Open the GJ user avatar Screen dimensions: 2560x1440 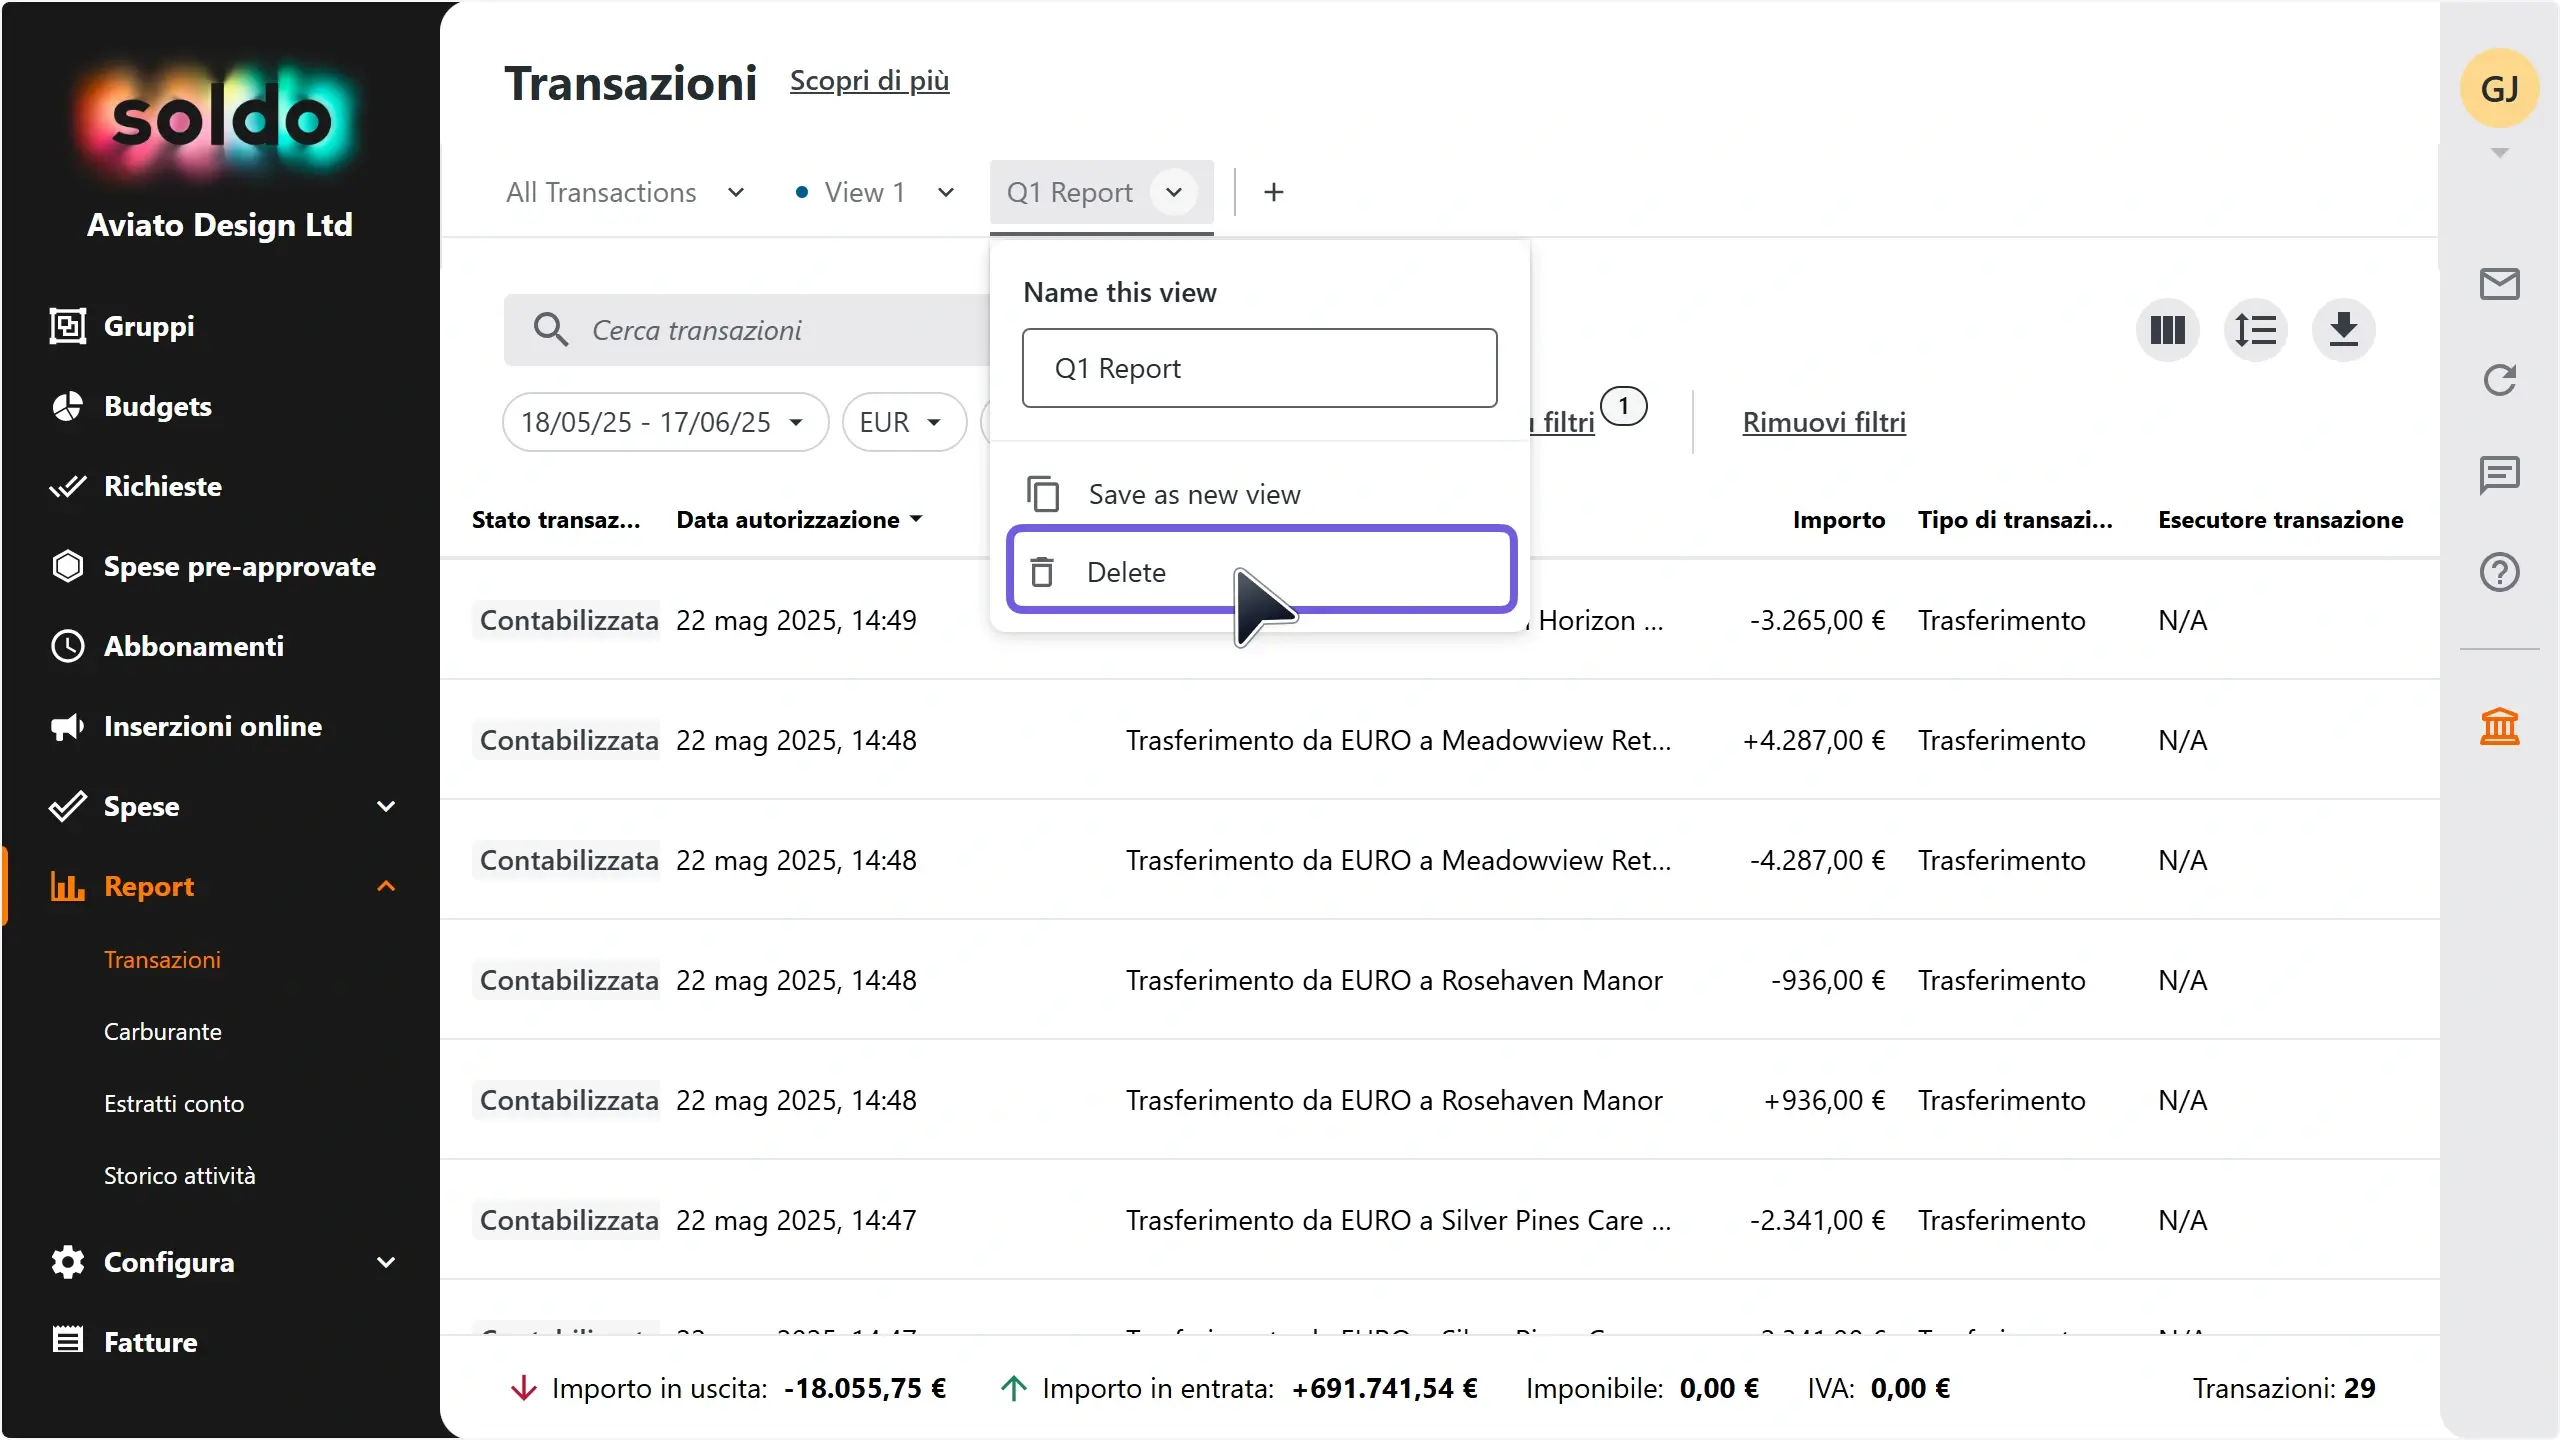coord(2499,89)
